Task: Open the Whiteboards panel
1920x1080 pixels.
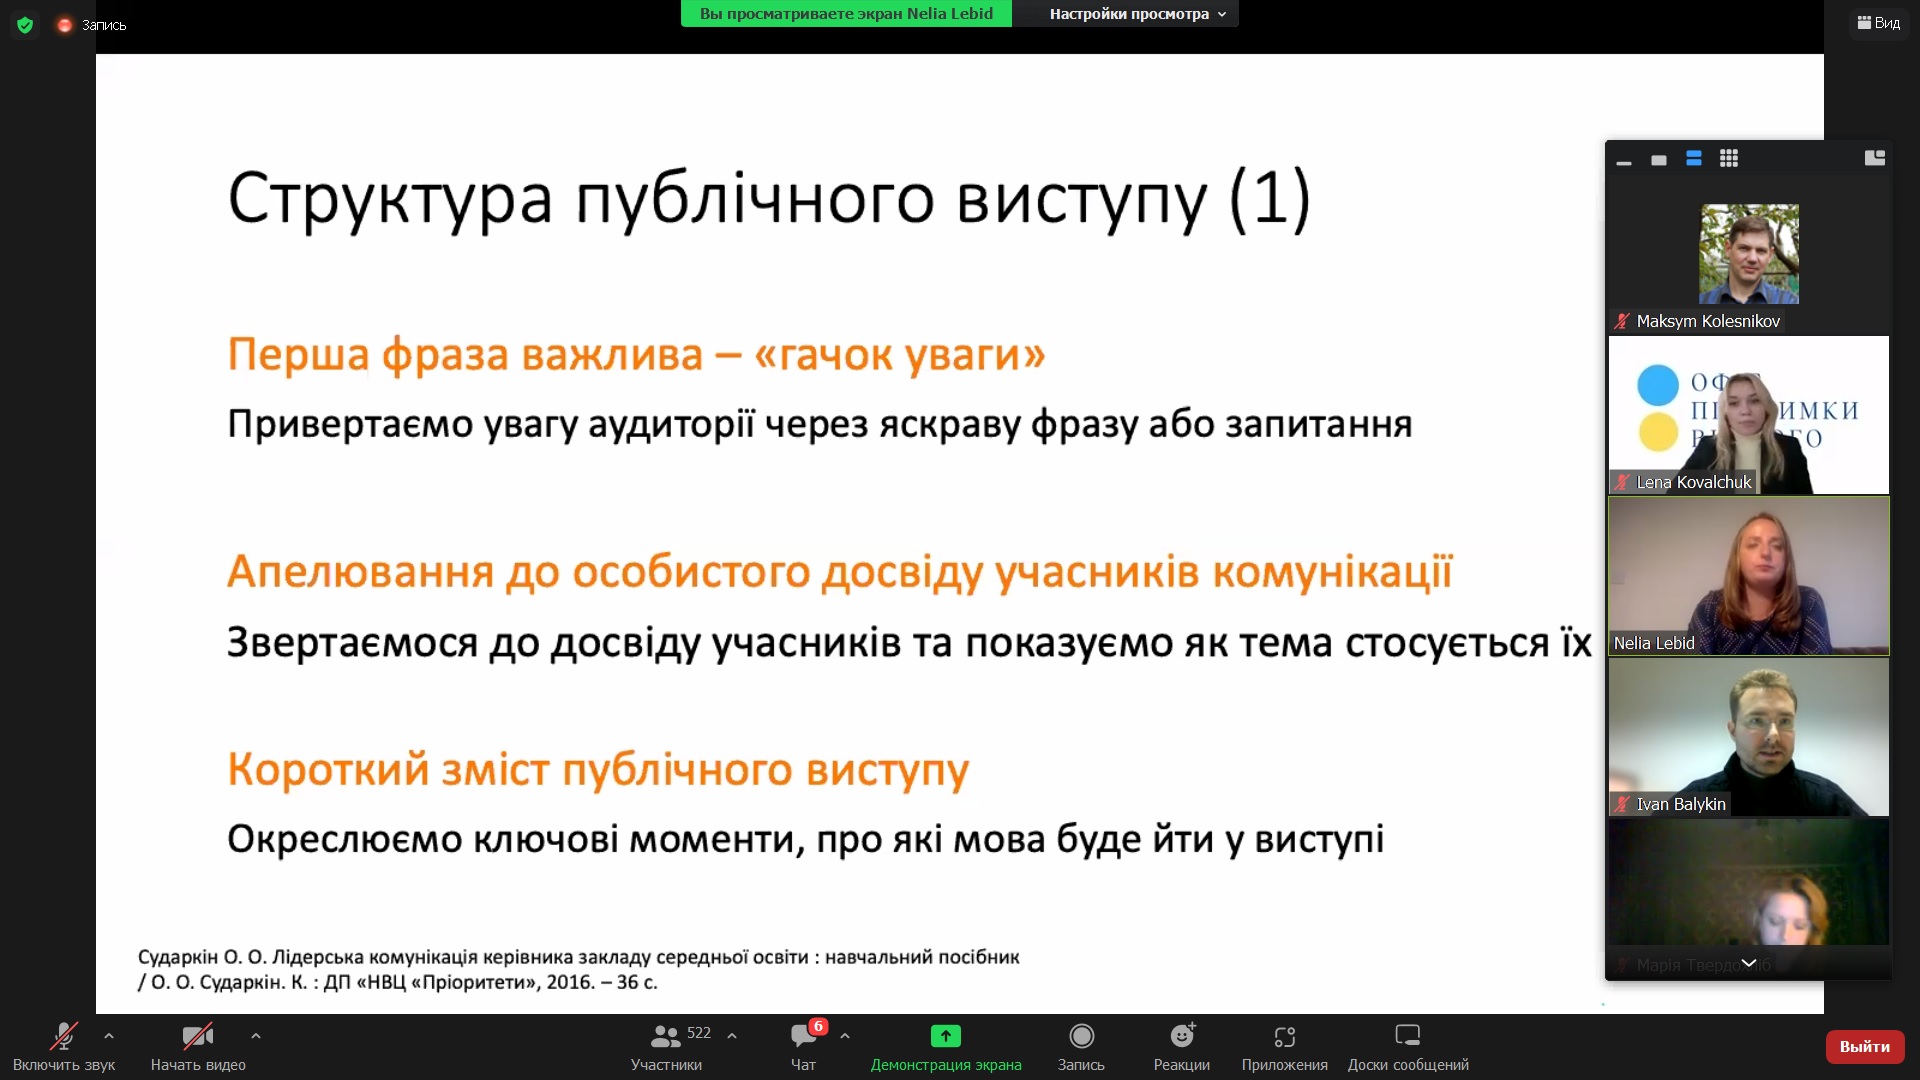Action: click(1407, 1046)
